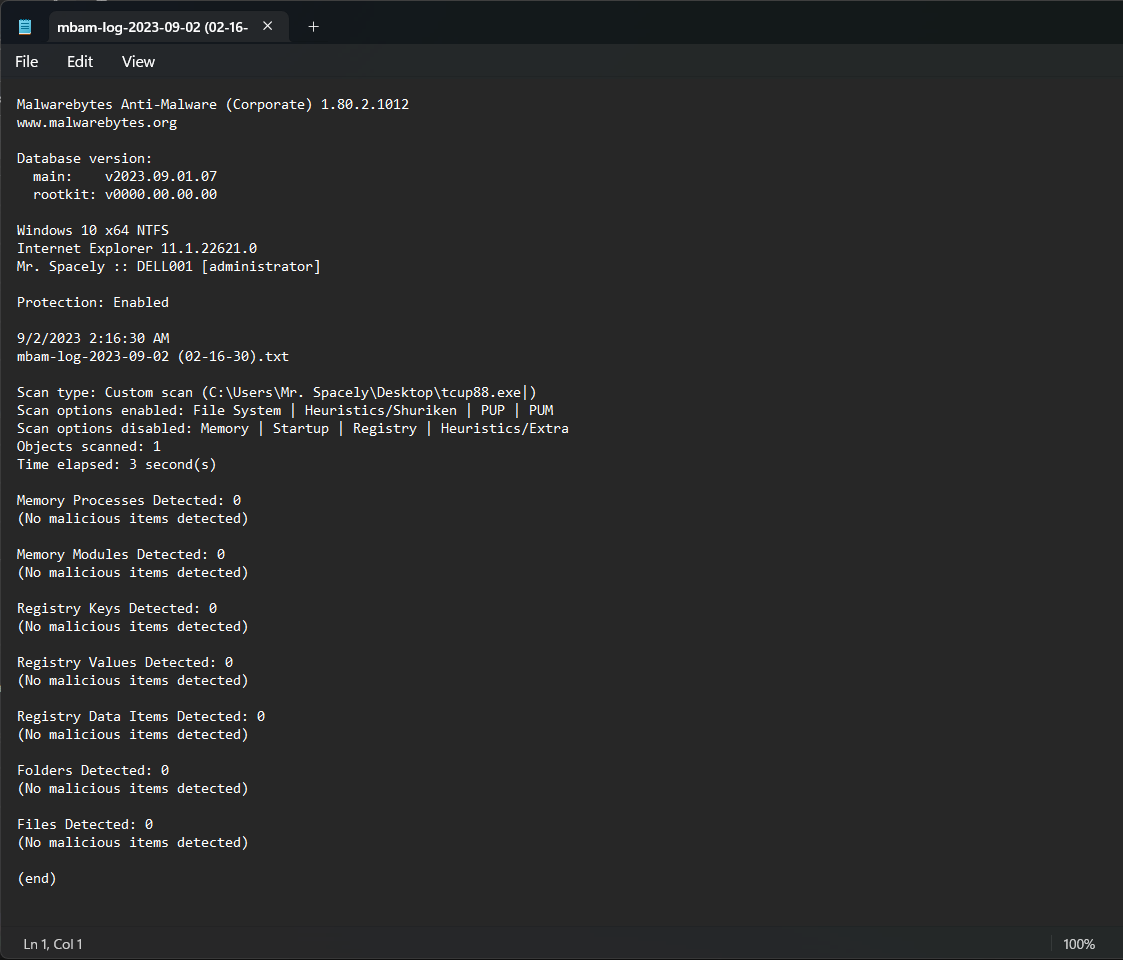
Task: Click the mbam-log-2023-09-02 (02-16-30).txt filename line
Action: click(x=153, y=356)
